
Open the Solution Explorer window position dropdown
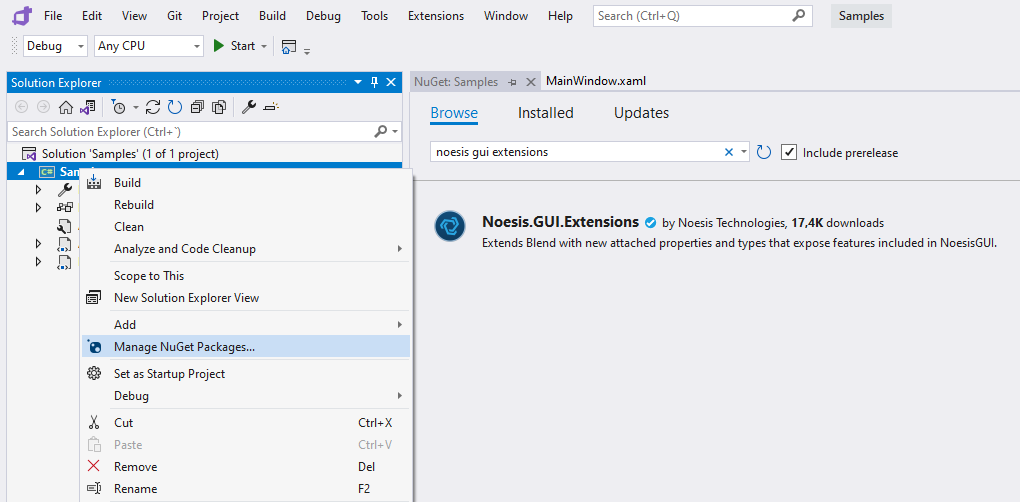point(357,82)
